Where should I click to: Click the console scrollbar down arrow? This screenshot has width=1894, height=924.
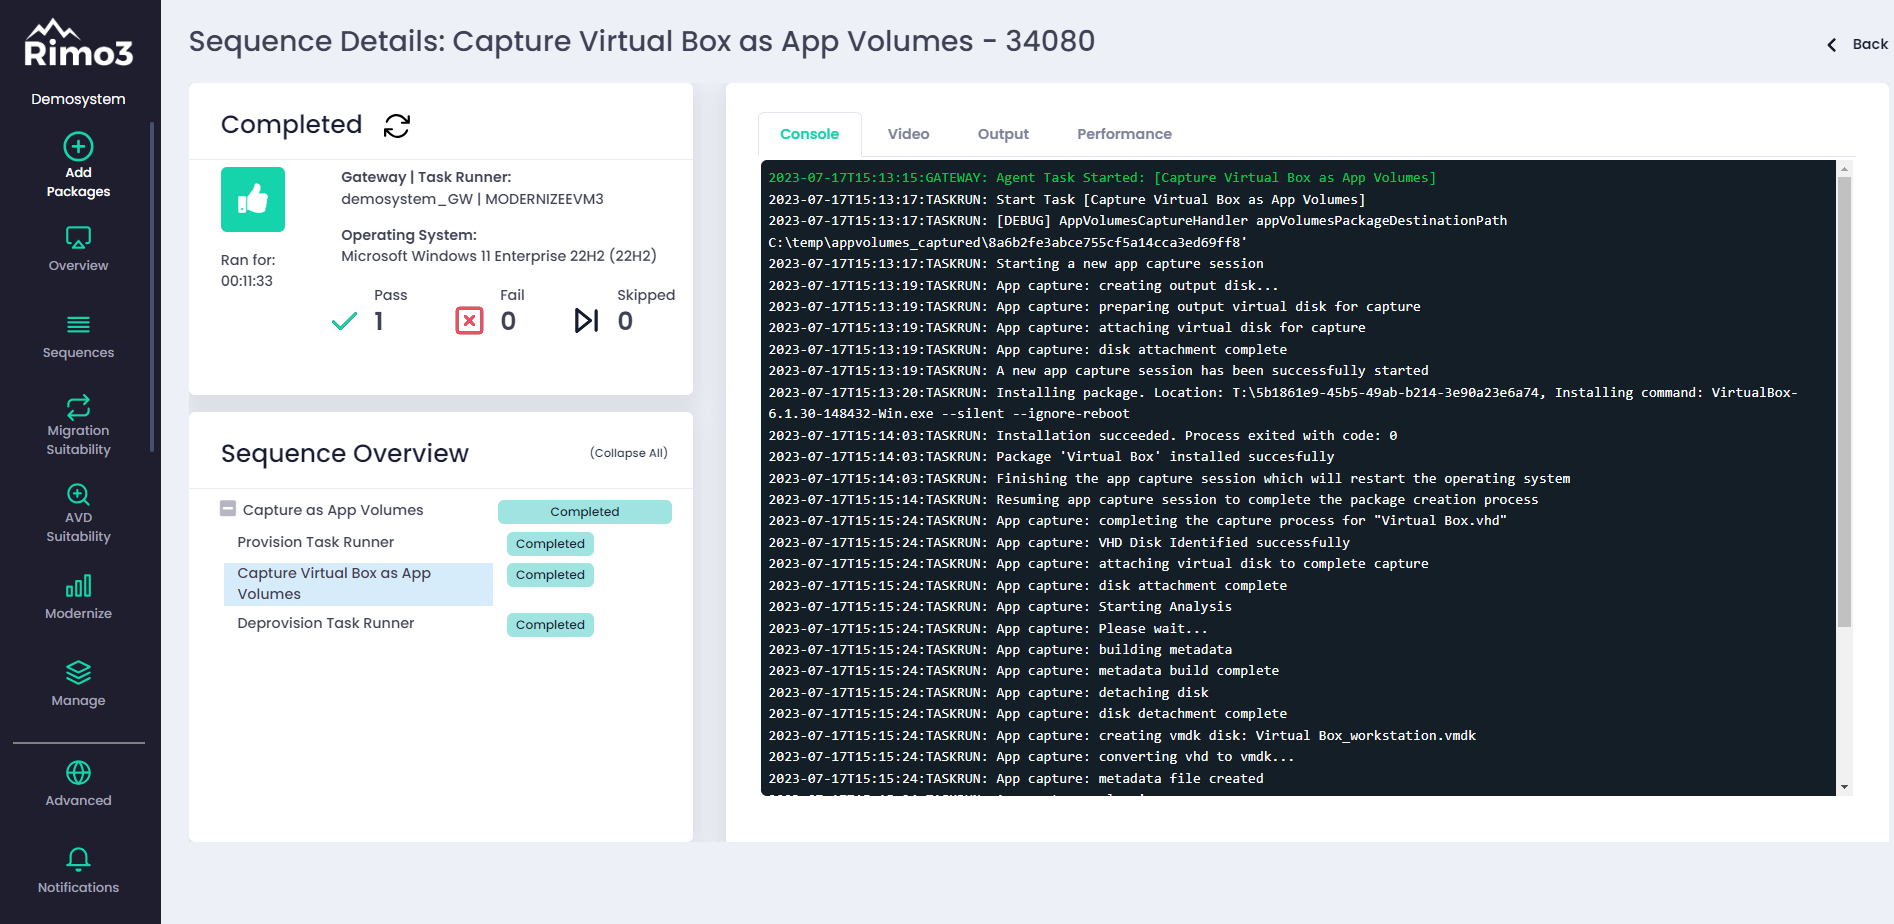pos(1844,787)
